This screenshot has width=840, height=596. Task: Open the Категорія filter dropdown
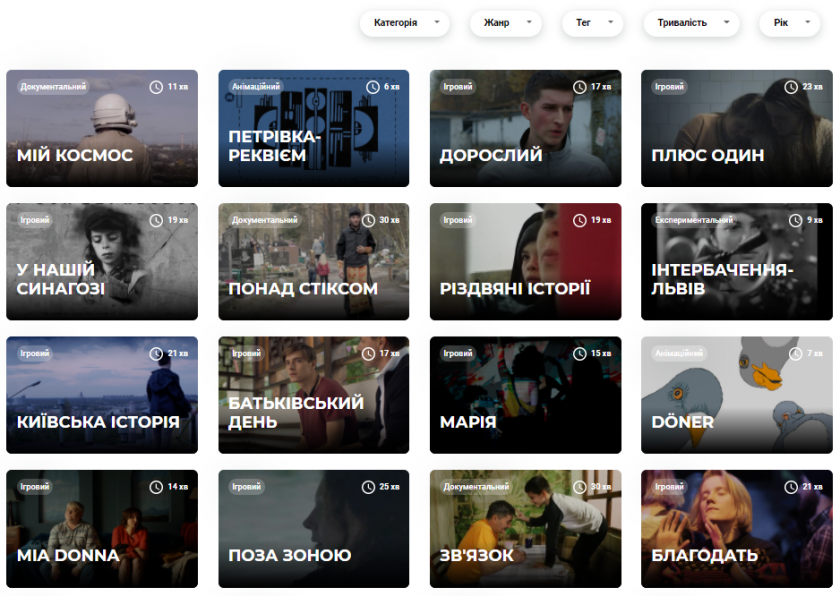point(405,23)
